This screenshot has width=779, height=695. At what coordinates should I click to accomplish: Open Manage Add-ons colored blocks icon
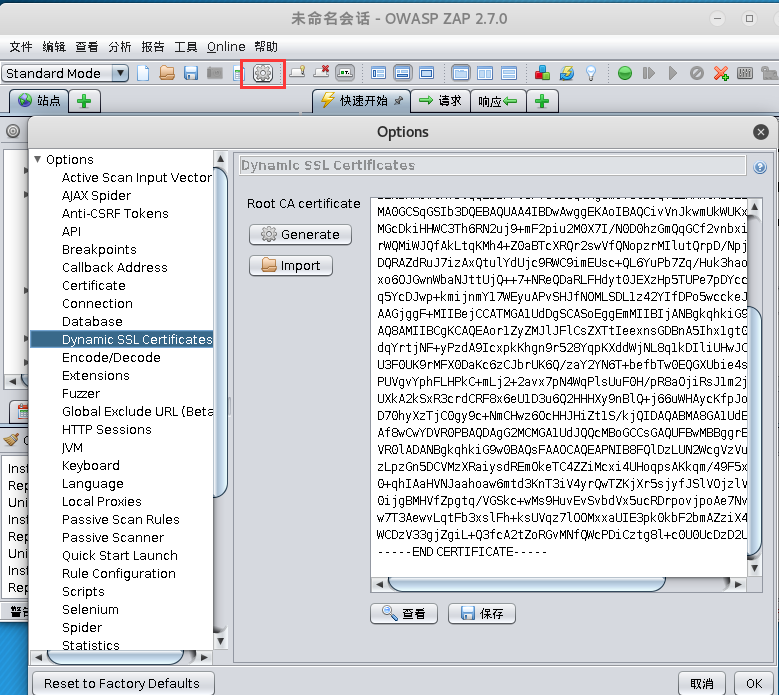(542, 74)
